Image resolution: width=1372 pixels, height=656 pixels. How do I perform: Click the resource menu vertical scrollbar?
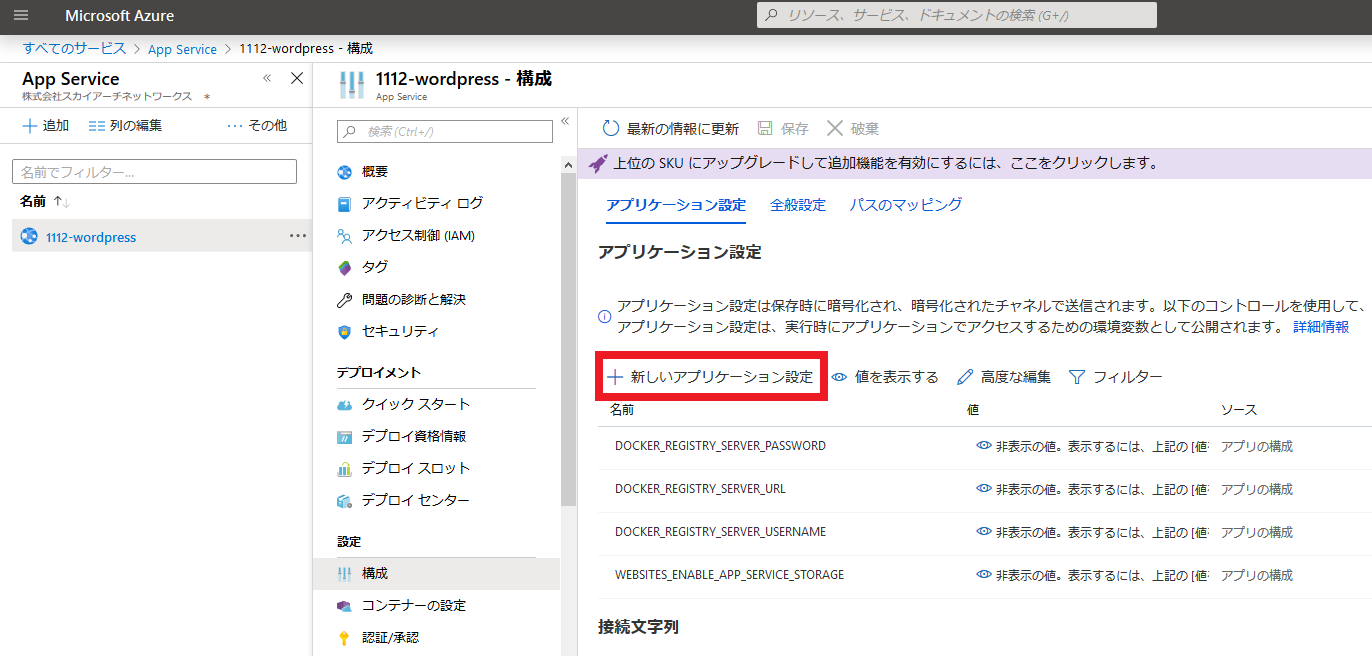(x=569, y=340)
